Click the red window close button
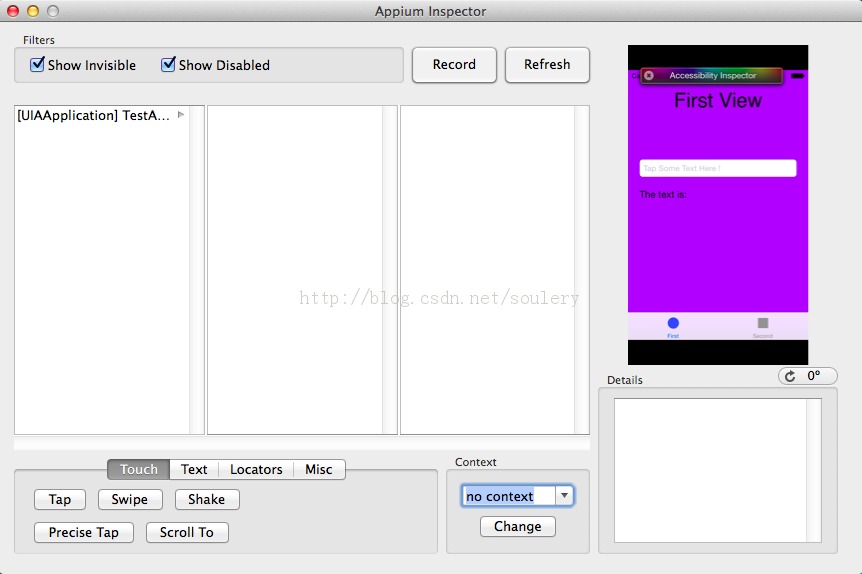 point(12,11)
